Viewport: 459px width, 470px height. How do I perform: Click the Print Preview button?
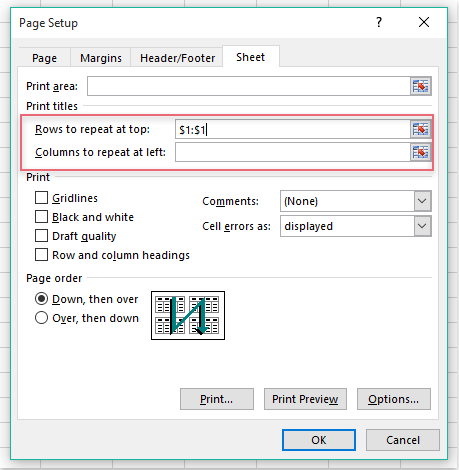click(305, 399)
